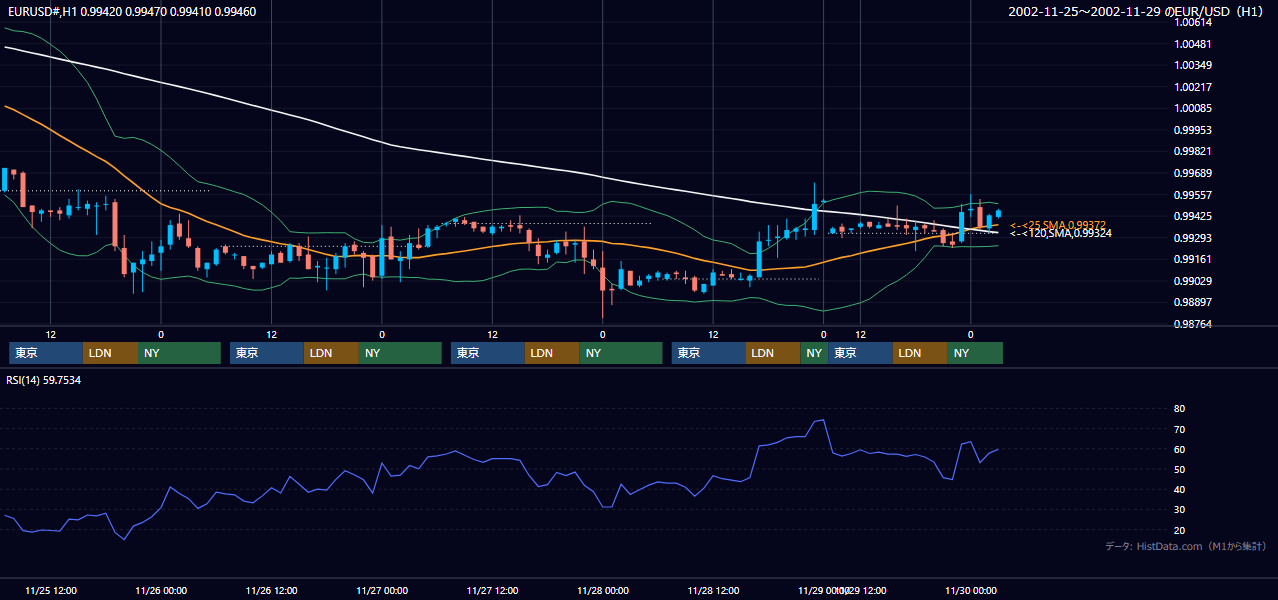
Task: Click the 11/26 12:00 date label
Action: coord(272,590)
